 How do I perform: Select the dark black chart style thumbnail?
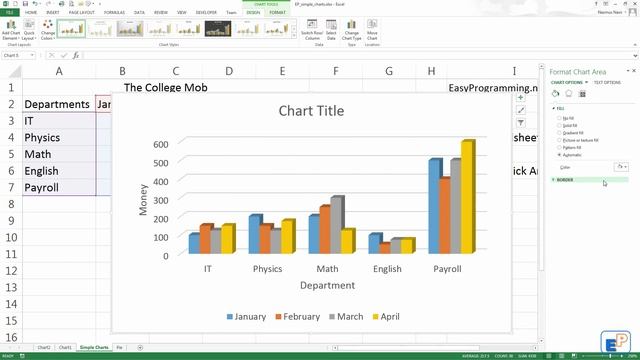[218, 29]
